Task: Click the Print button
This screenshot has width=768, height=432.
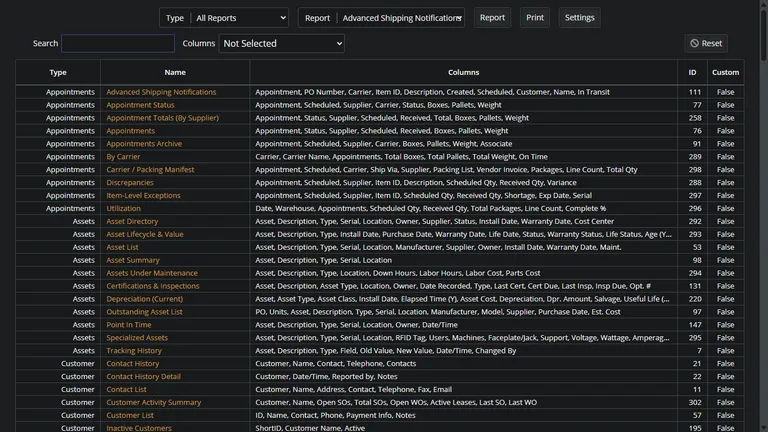Action: [535, 18]
